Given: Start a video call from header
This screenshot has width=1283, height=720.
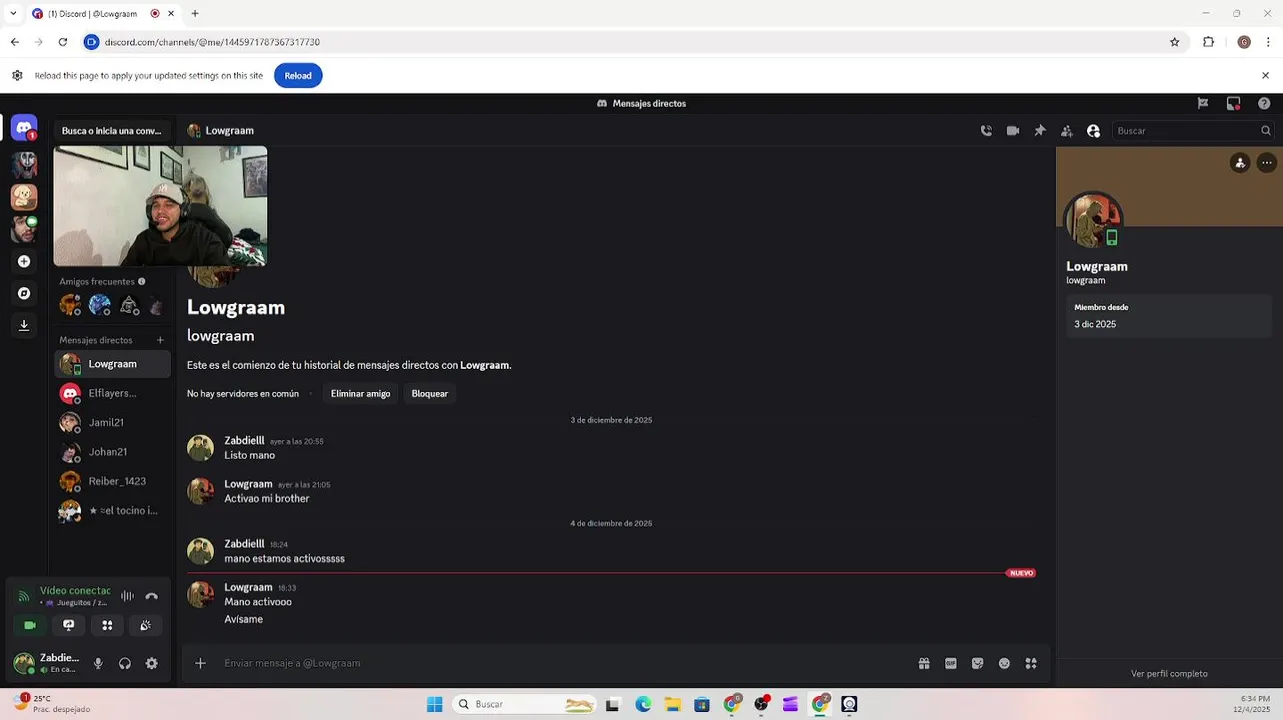Looking at the screenshot, I should [1013, 131].
